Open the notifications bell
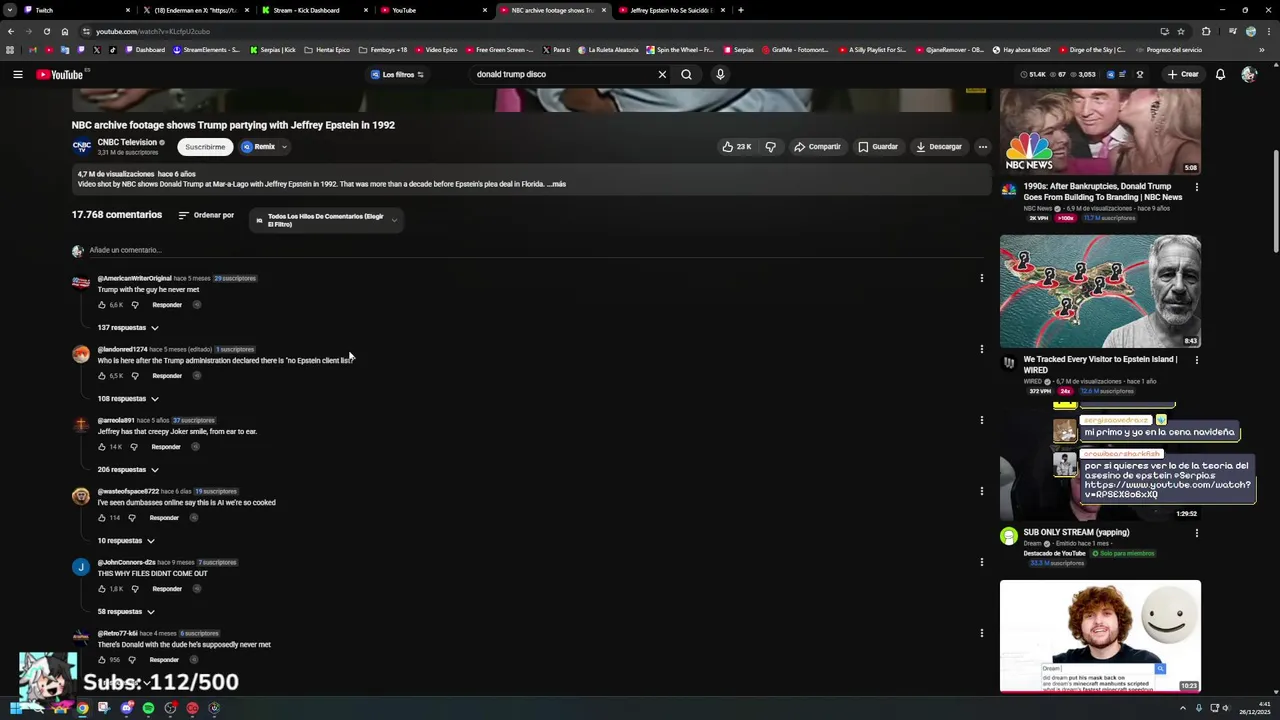 coord(1220,74)
